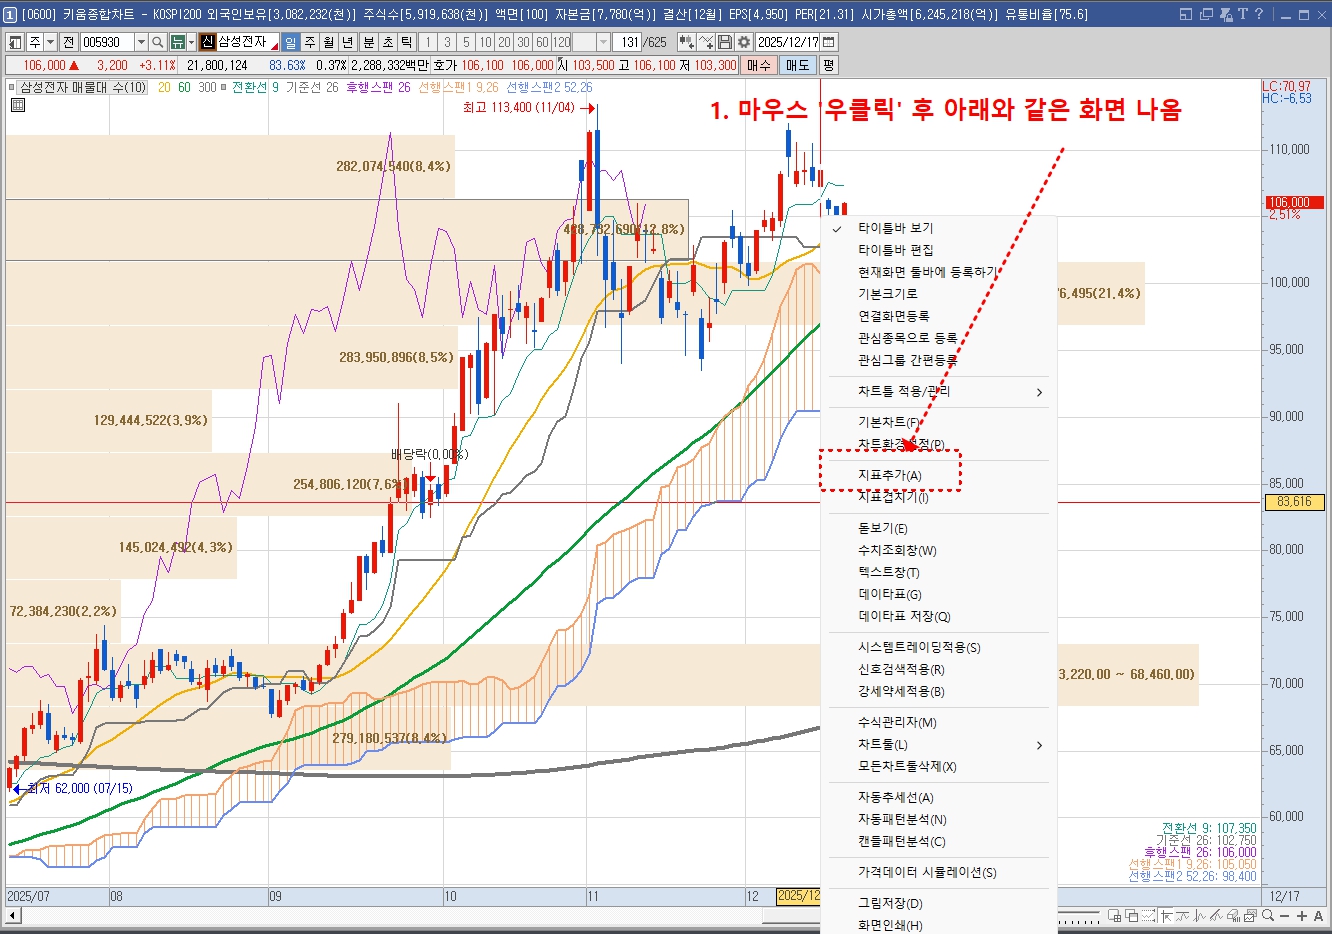This screenshot has width=1332, height=934.
Task: Click the minus zoom-out icon at chart bottom
Action: 1285,915
